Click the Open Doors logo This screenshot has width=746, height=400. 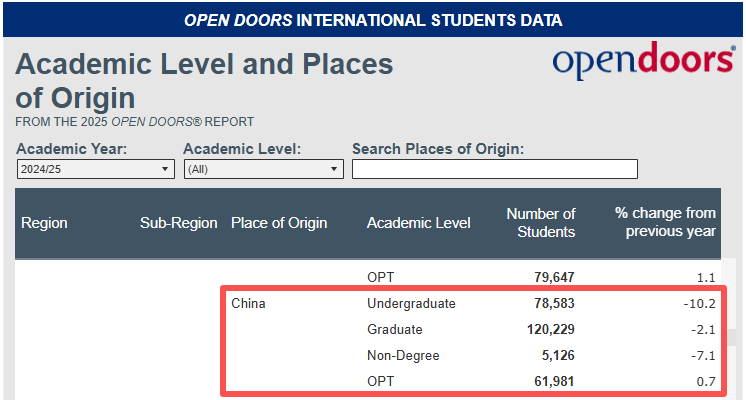click(x=643, y=62)
